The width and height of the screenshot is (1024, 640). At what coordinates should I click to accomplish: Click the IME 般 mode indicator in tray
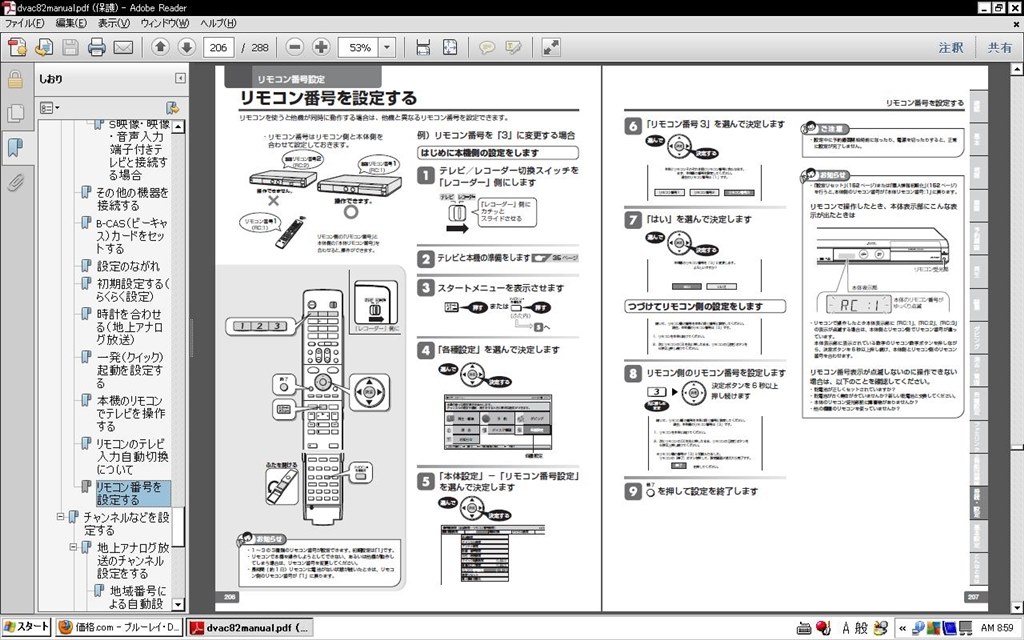pyautogui.click(x=861, y=628)
